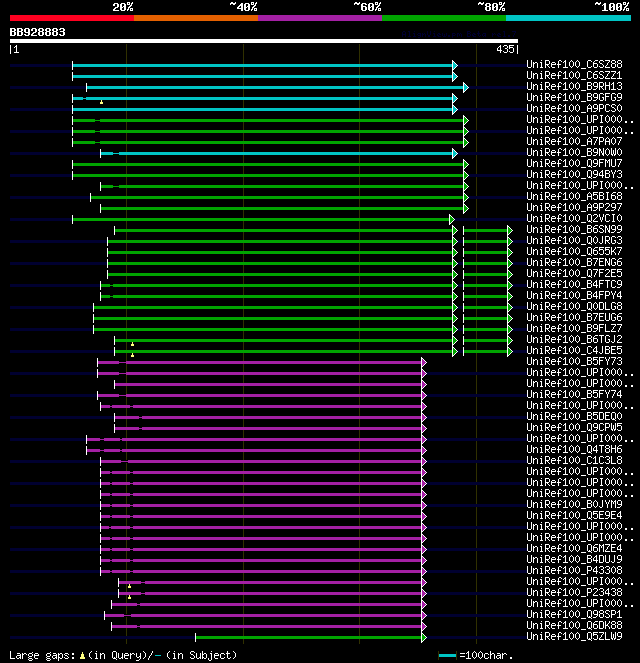This screenshot has height=663, width=640.
Task: Select the UniRef100_A9P297 label
Action: tap(574, 207)
